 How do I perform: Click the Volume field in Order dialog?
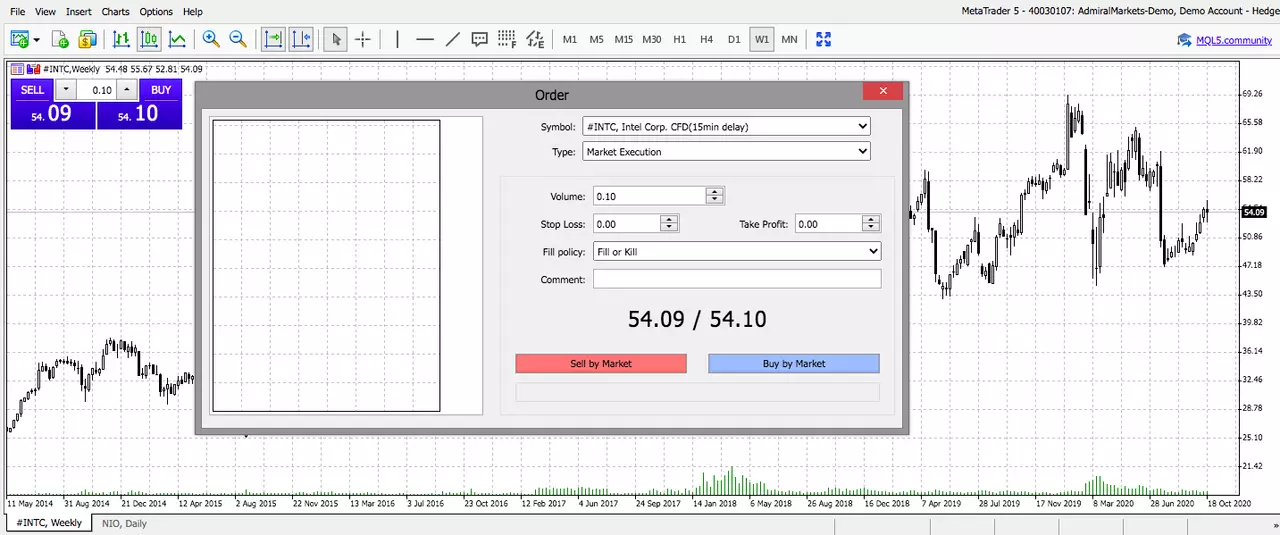click(649, 196)
